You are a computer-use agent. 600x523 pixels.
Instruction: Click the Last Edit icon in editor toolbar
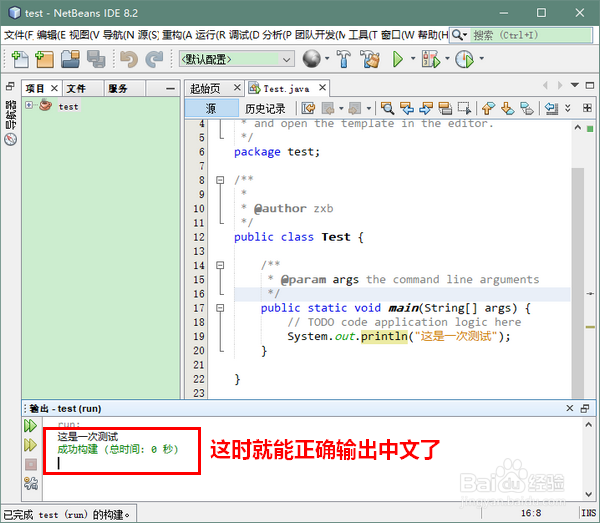tap(308, 109)
